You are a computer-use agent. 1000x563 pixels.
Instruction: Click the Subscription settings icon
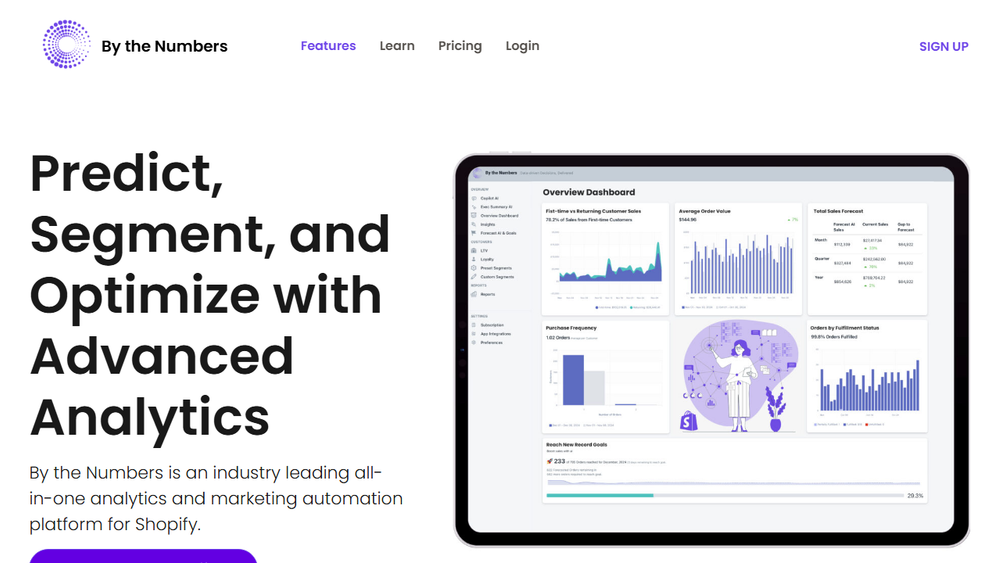click(x=474, y=325)
